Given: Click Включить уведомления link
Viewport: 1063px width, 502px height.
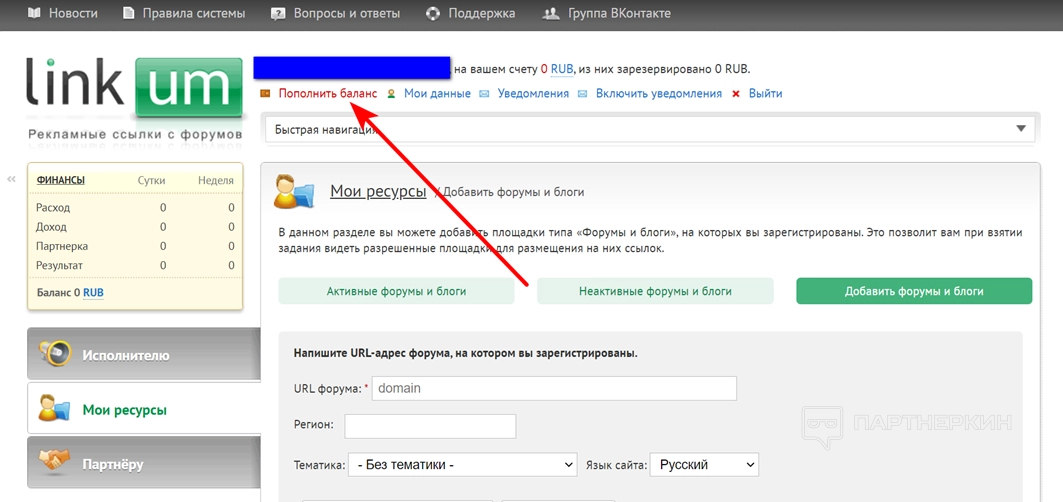Looking at the screenshot, I should 659,94.
